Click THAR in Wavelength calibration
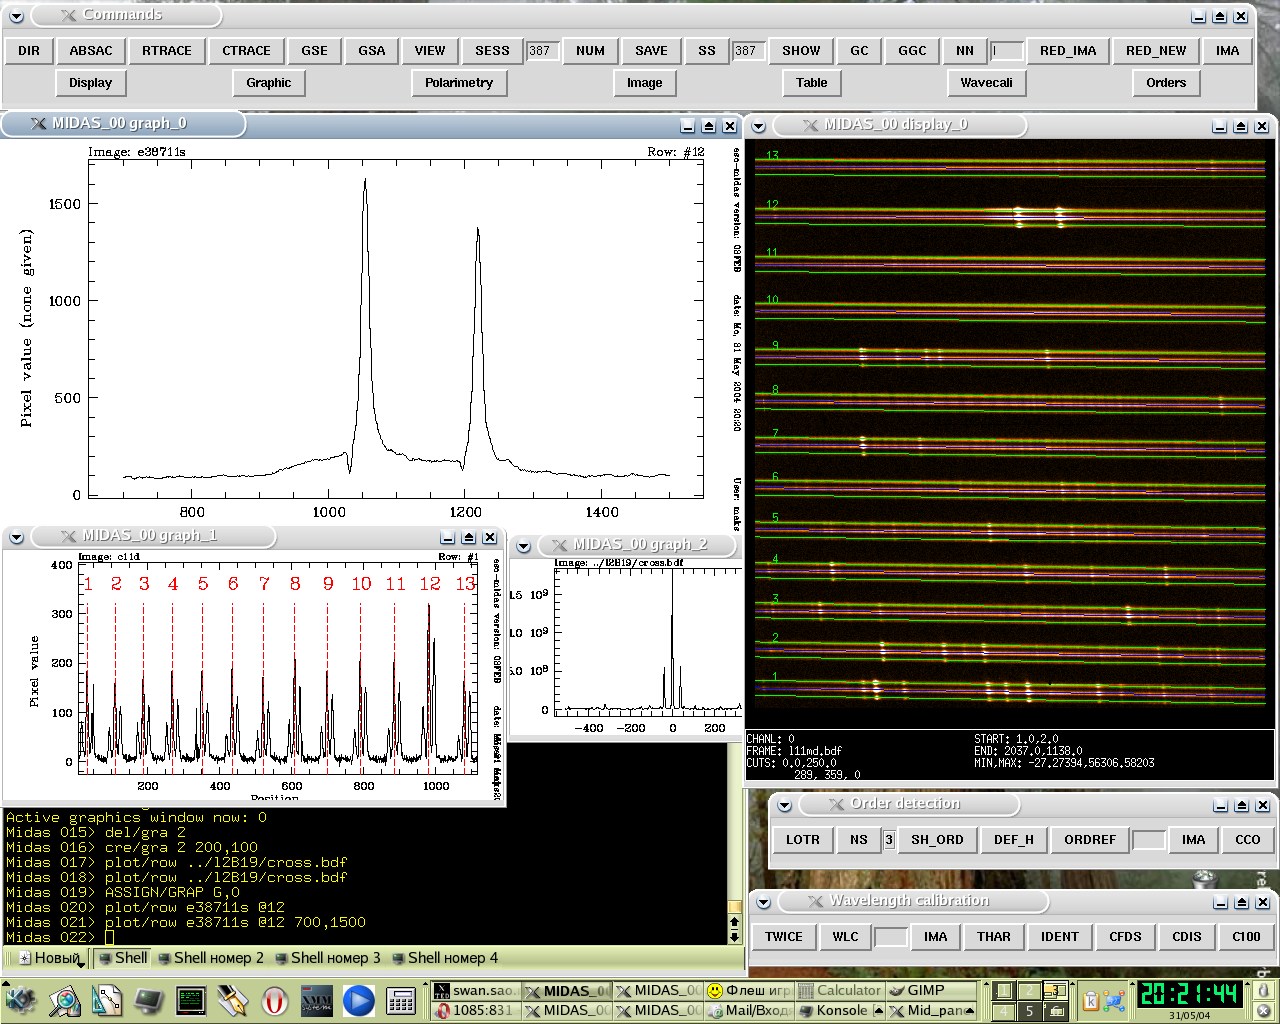This screenshot has width=1280, height=1024. point(994,937)
